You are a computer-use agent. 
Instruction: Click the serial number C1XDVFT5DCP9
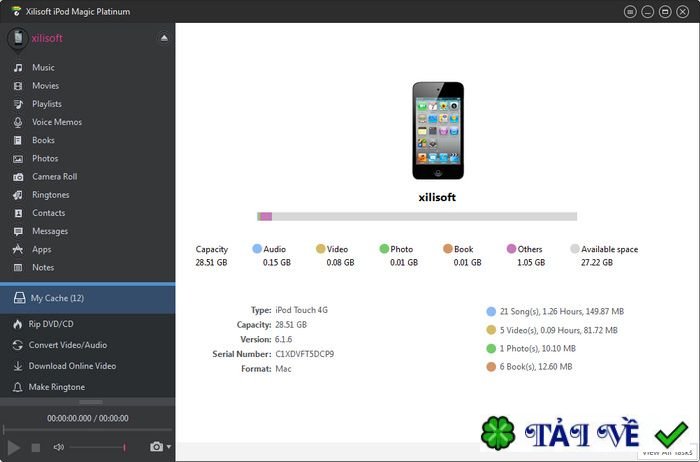[304, 354]
